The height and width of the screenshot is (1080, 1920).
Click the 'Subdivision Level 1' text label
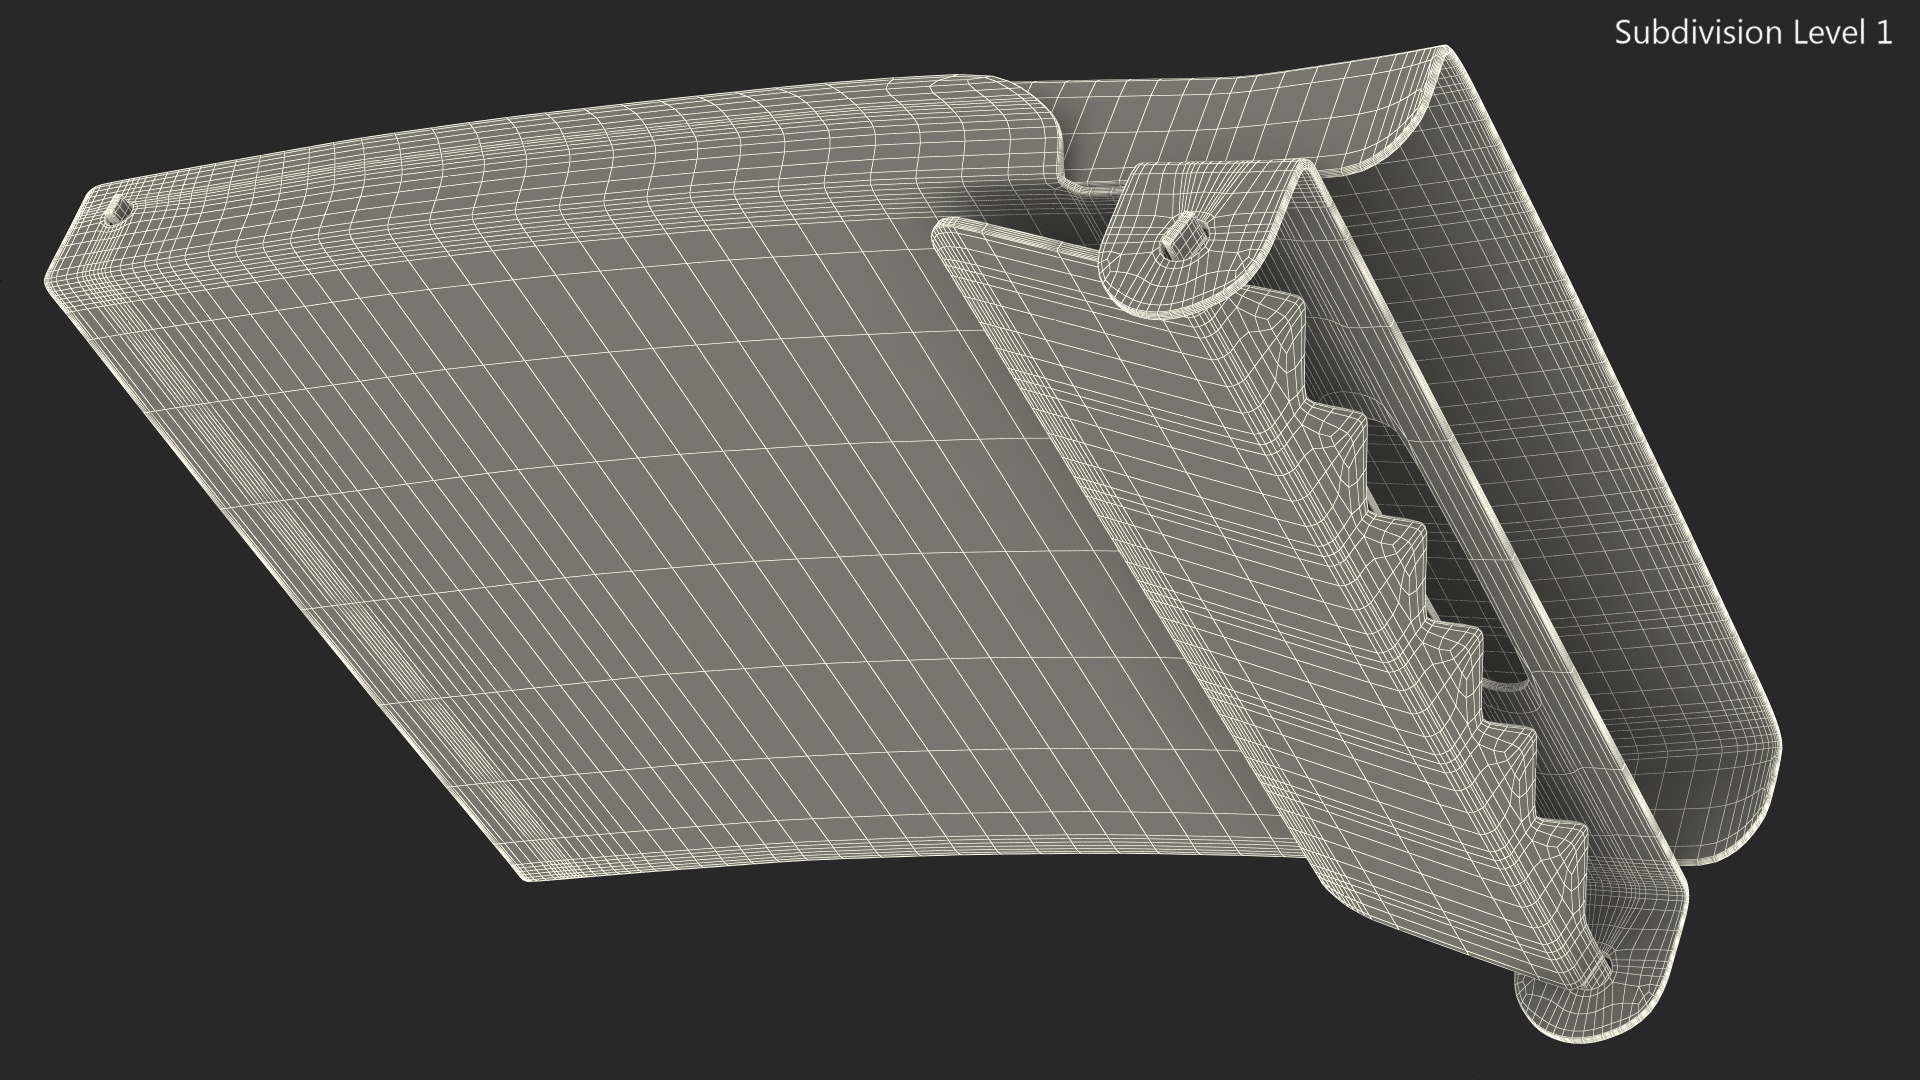(x=1753, y=33)
